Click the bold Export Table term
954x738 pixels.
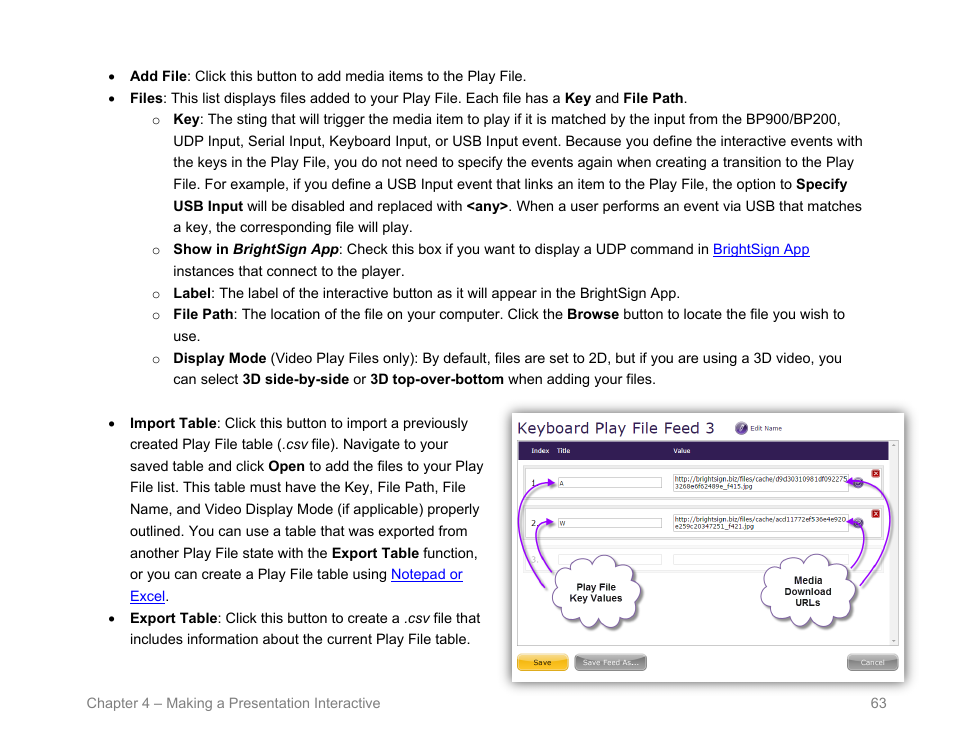click(173, 618)
